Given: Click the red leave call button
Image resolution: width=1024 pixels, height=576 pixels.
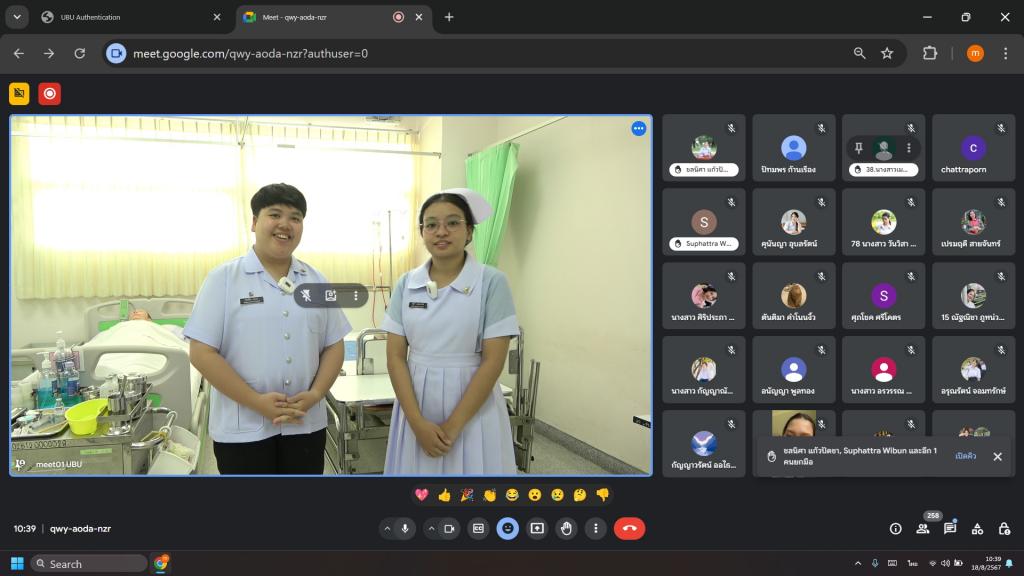Looking at the screenshot, I should (x=629, y=528).
